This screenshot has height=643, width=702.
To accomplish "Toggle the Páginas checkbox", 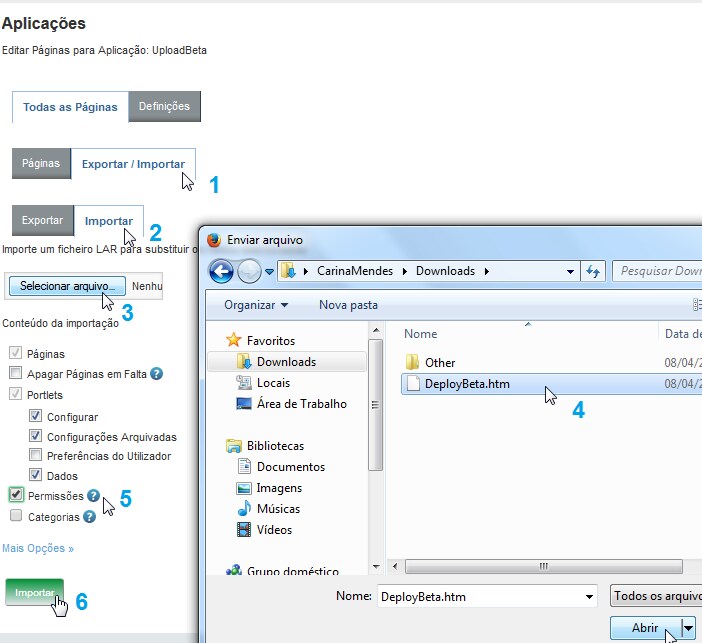I will 15,353.
